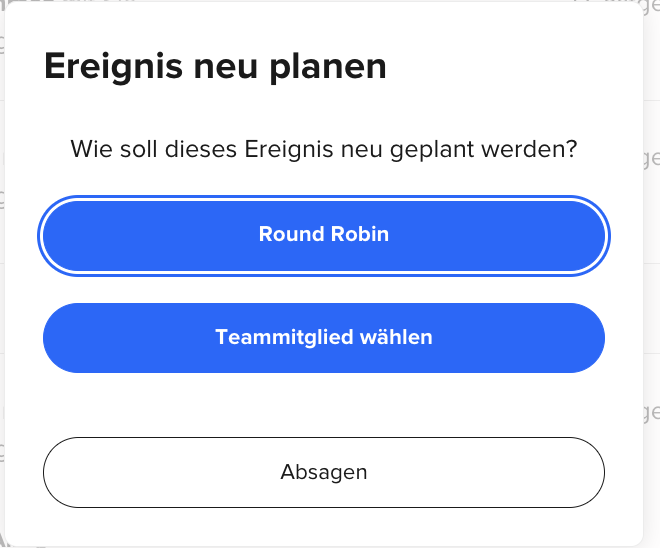Click the question text about rescheduling
Screen dimensions: 660x548
pos(324,149)
